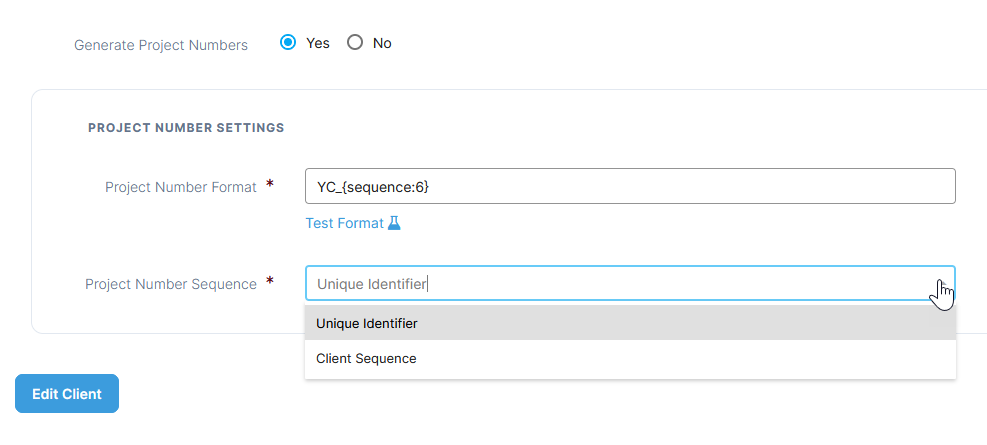Click the "Yes" label text
Viewport: 987px width, 445px height.
click(318, 43)
